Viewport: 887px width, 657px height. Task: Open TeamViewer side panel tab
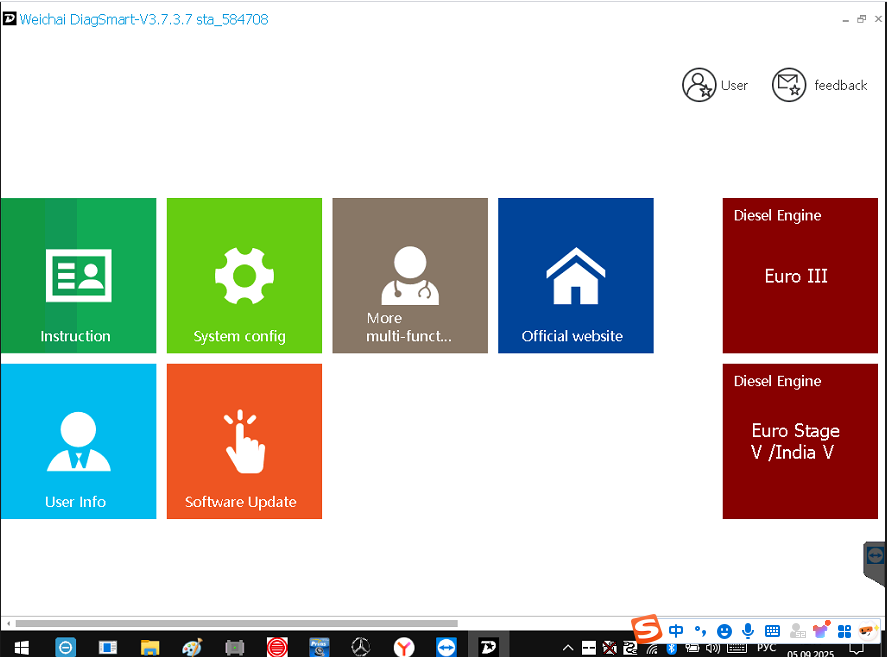point(875,562)
